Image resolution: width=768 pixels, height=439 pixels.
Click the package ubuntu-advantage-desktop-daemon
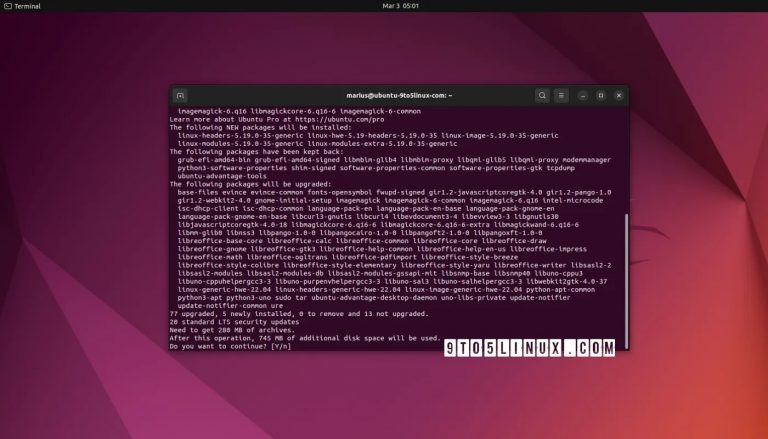374,298
